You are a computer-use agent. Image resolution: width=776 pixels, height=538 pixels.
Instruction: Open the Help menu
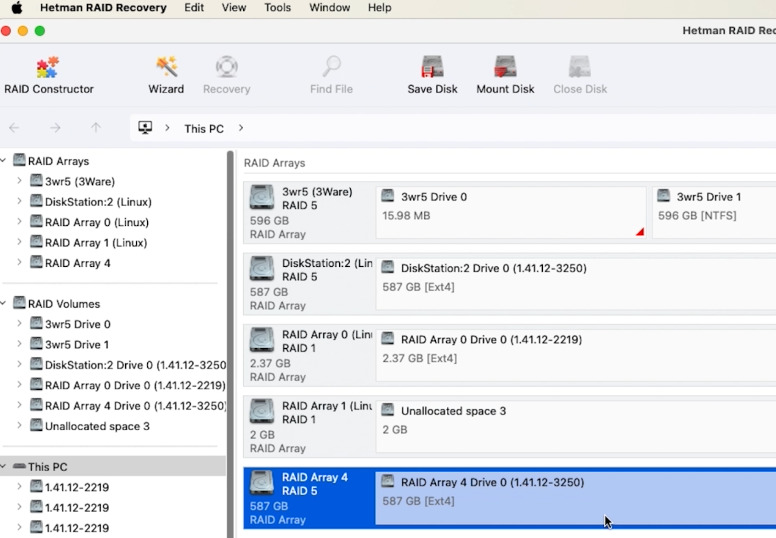click(x=380, y=8)
